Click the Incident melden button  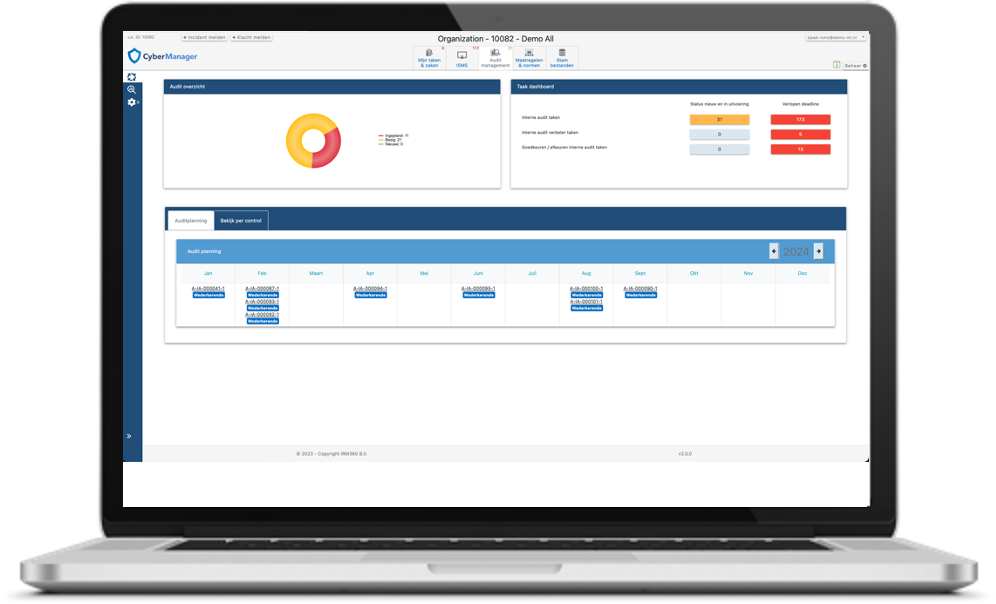pyautogui.click(x=203, y=37)
